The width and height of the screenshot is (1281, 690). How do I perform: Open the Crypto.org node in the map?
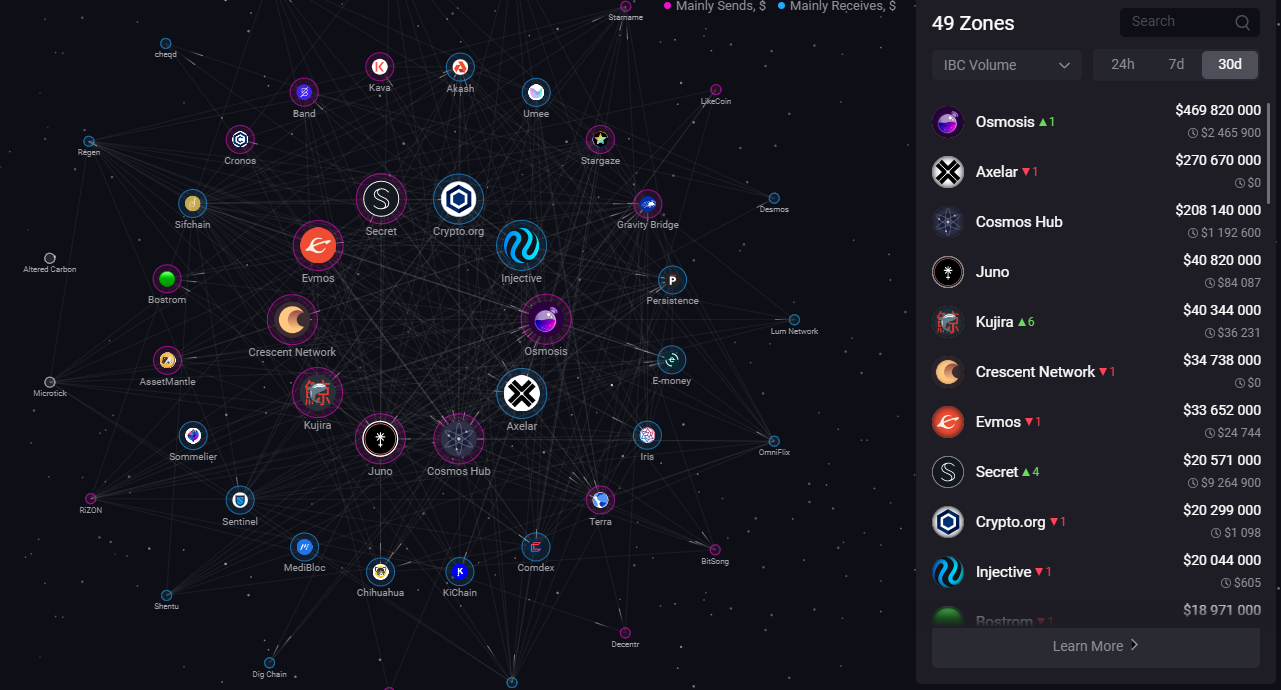point(459,199)
